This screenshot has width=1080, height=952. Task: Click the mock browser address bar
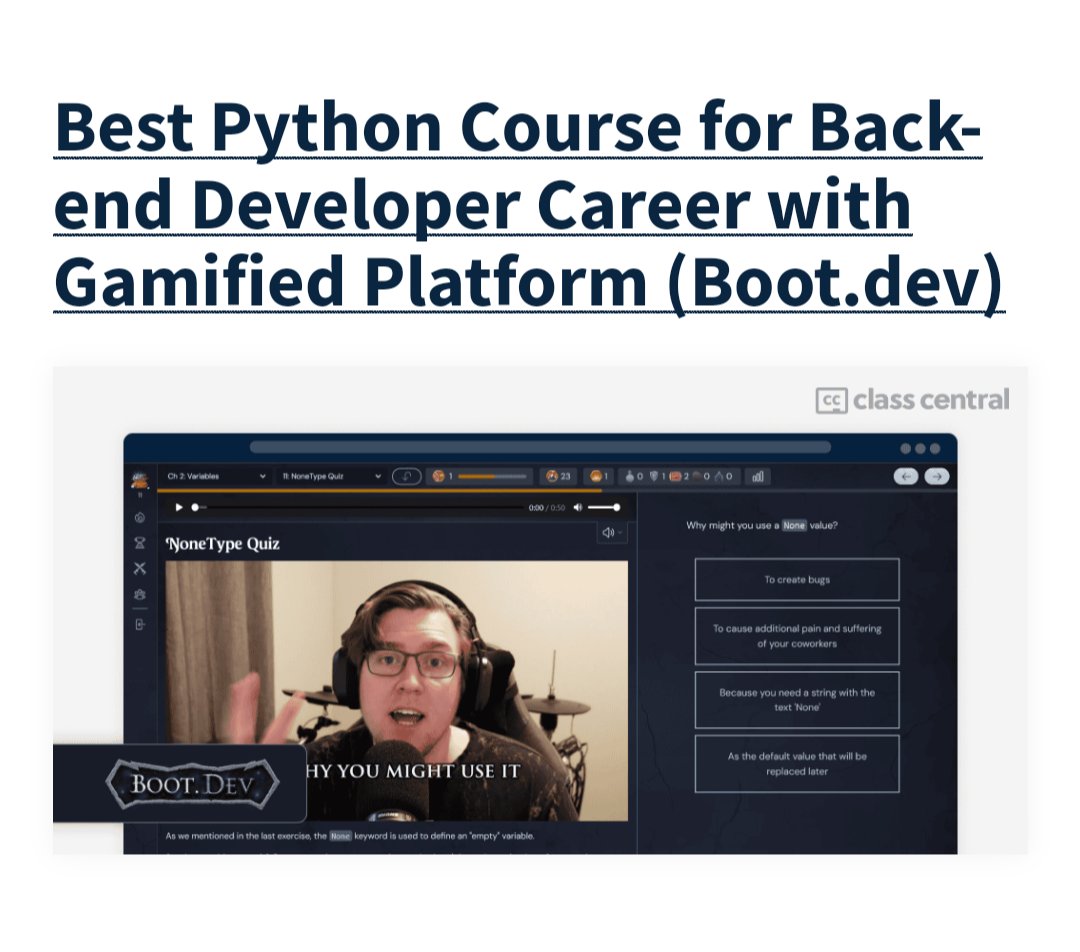[x=540, y=448]
